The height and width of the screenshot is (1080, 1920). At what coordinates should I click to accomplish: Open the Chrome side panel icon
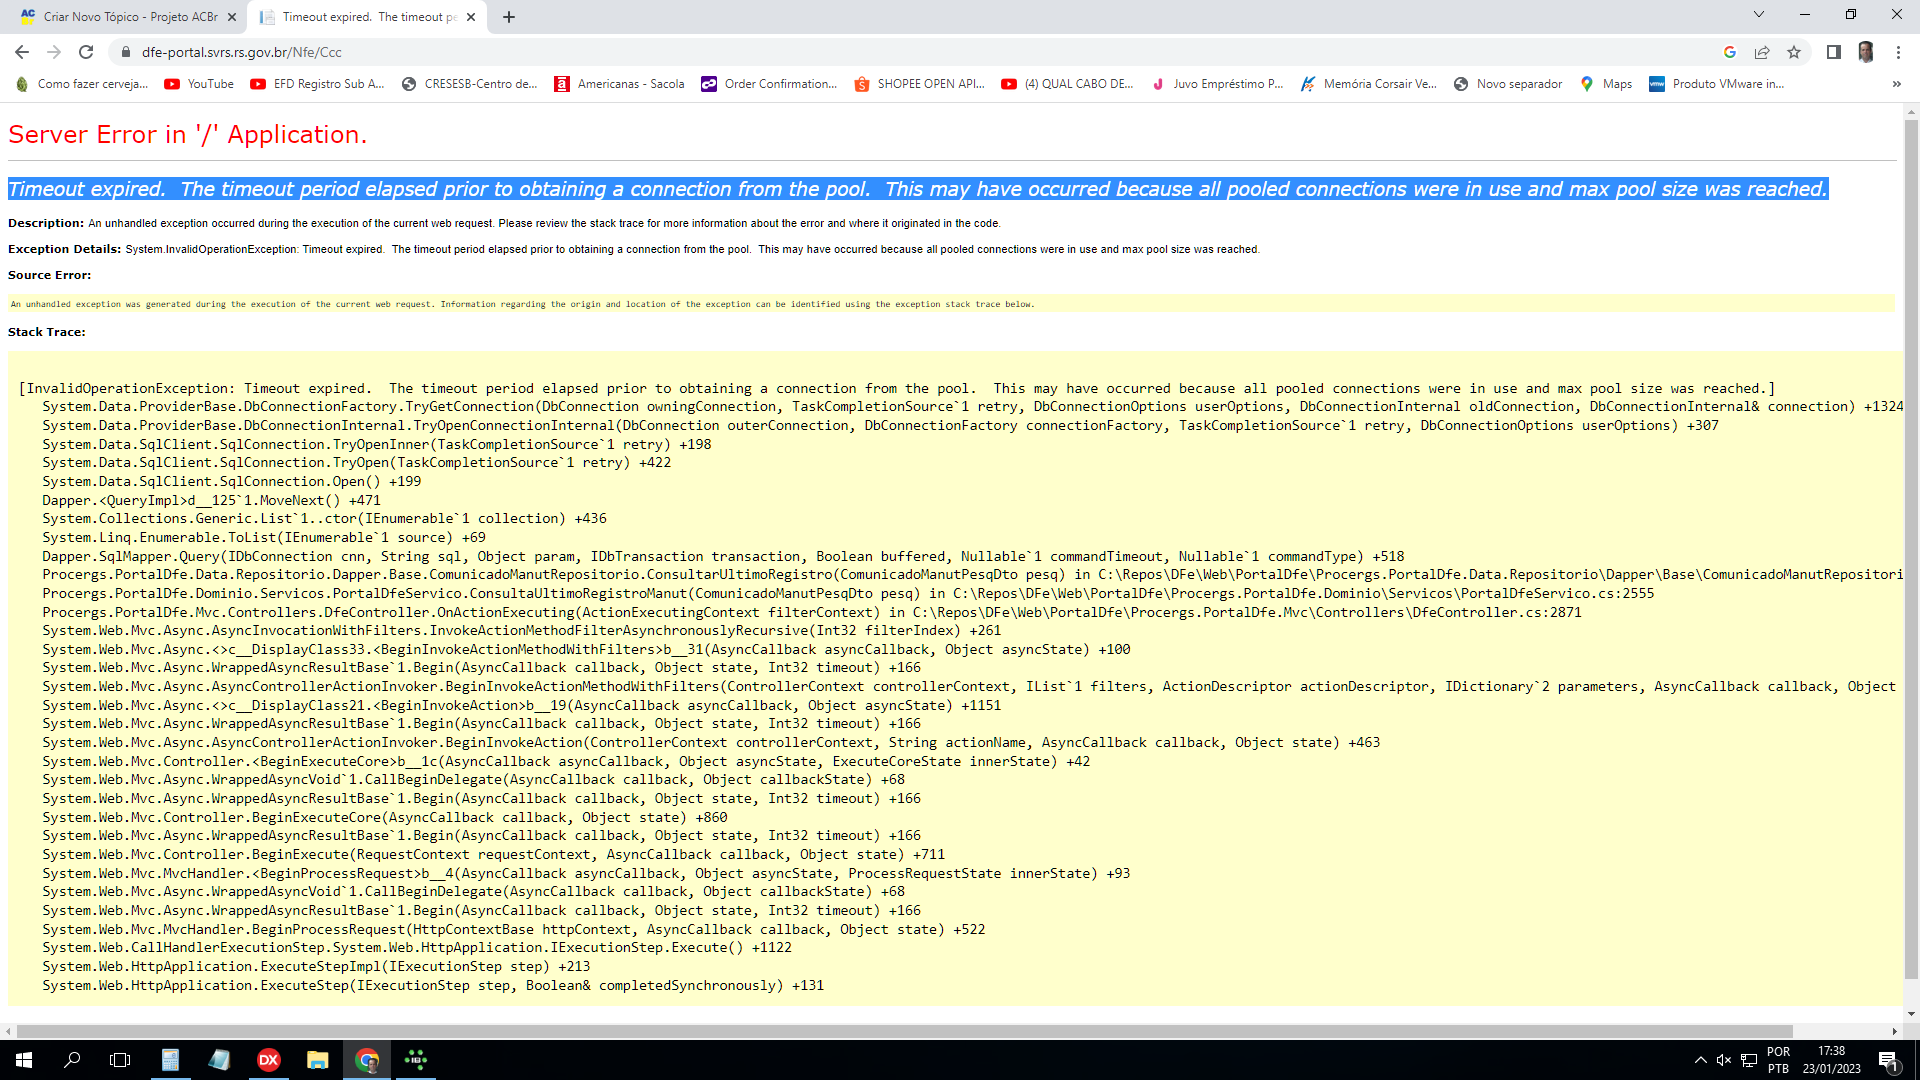(1833, 52)
